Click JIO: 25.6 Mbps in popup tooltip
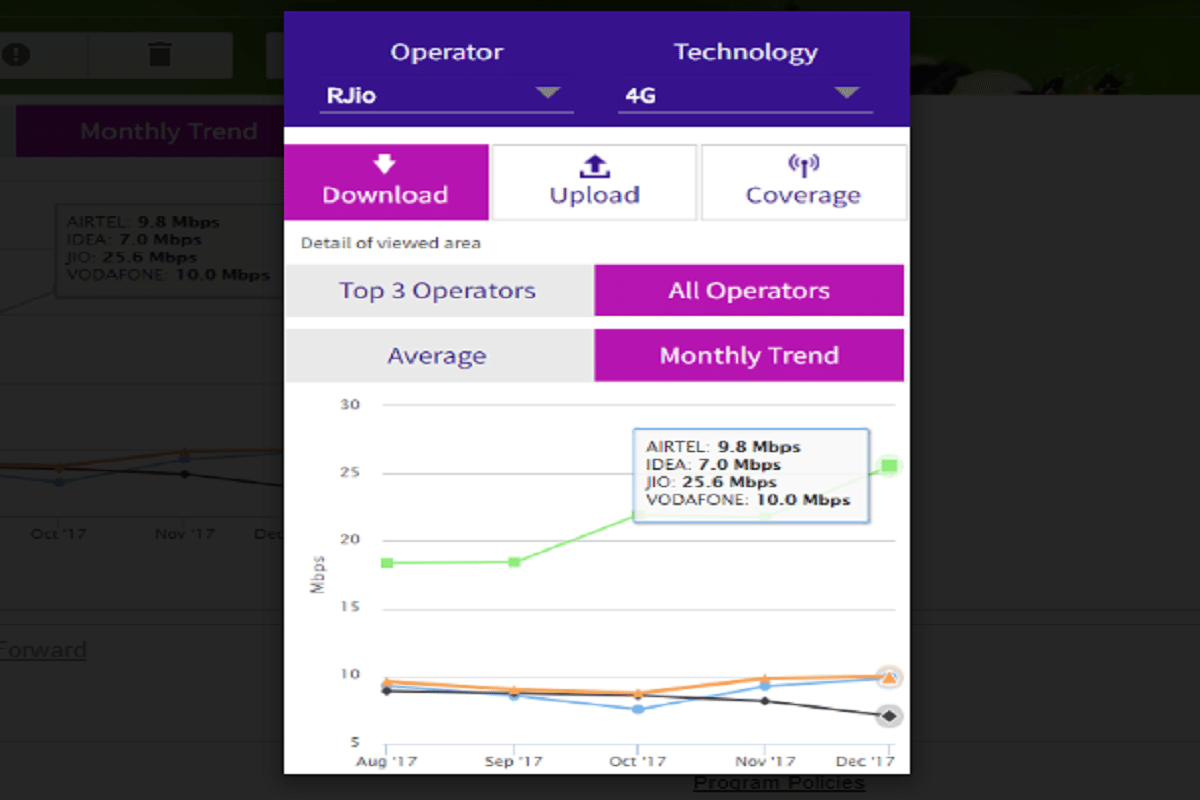The image size is (1200, 800). click(711, 483)
